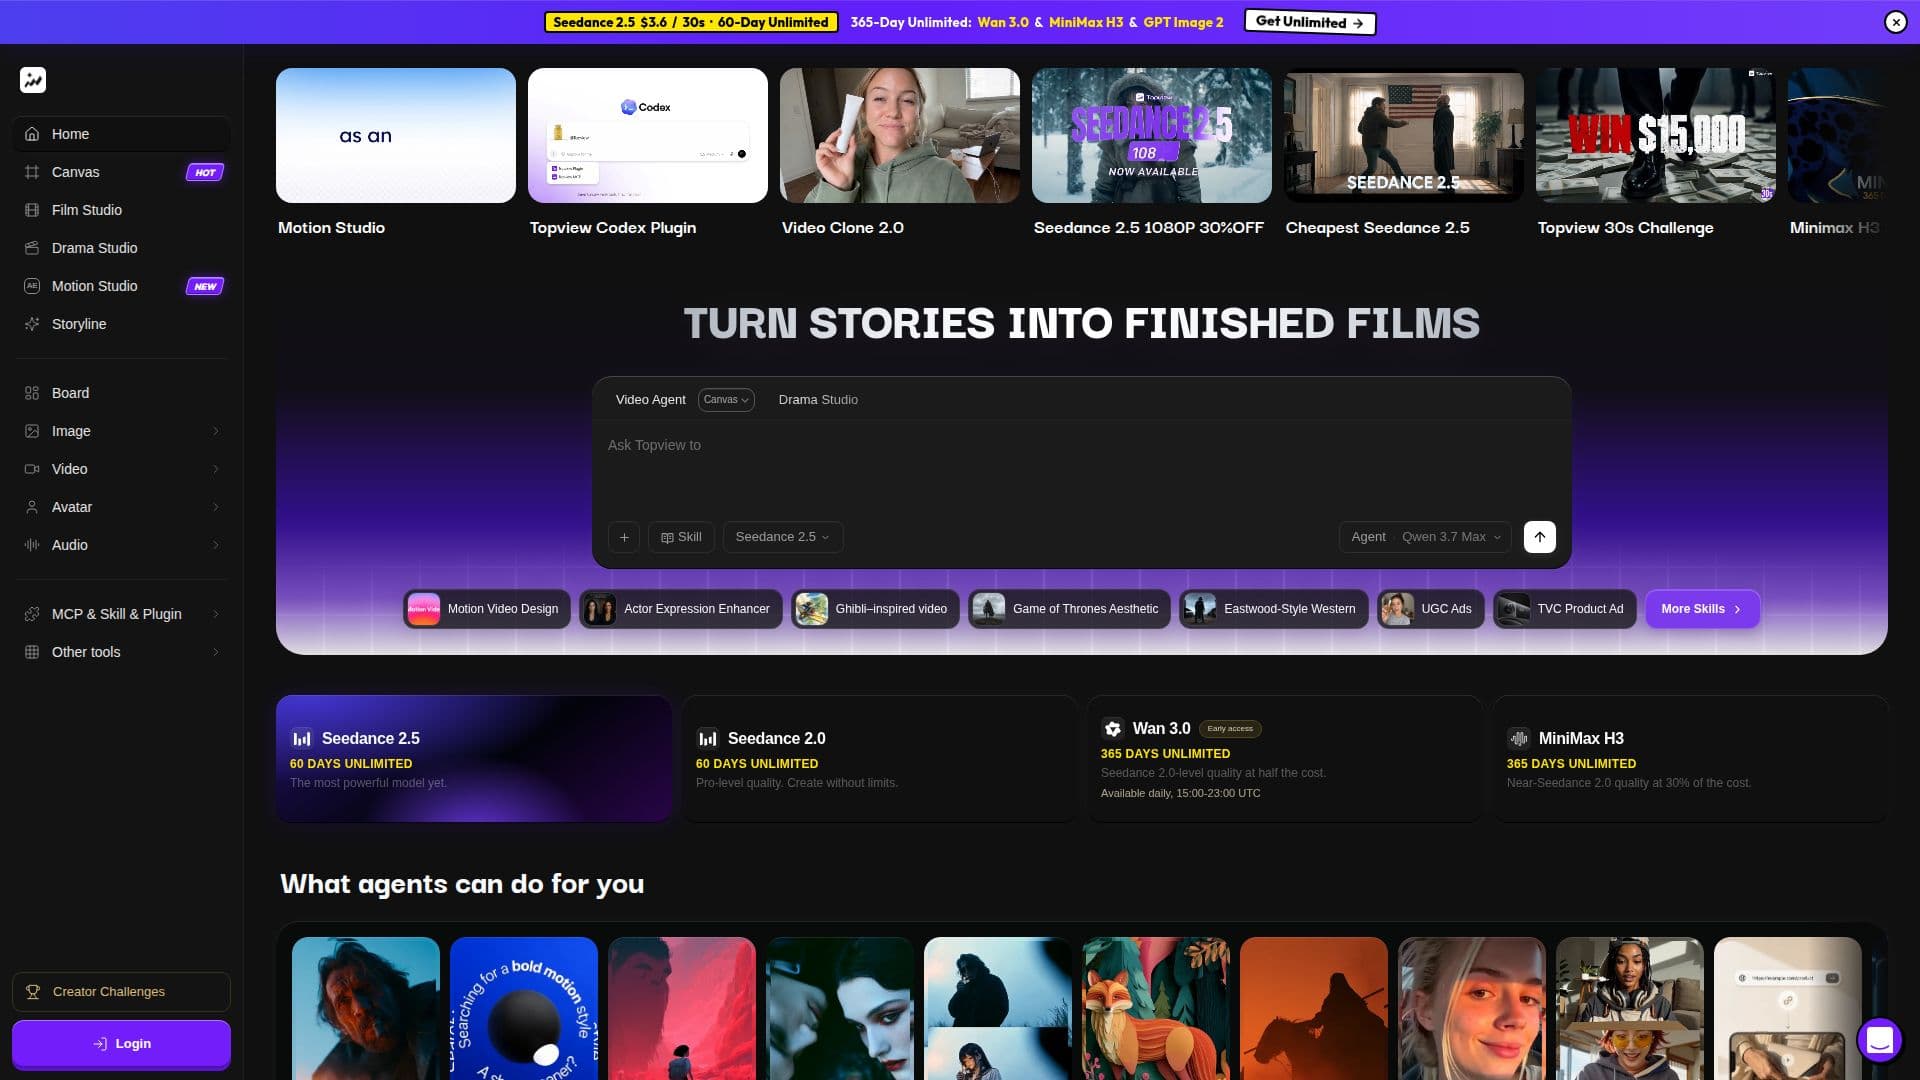1920x1080 pixels.
Task: Open Motion Studio in the sidebar
Action: point(122,286)
